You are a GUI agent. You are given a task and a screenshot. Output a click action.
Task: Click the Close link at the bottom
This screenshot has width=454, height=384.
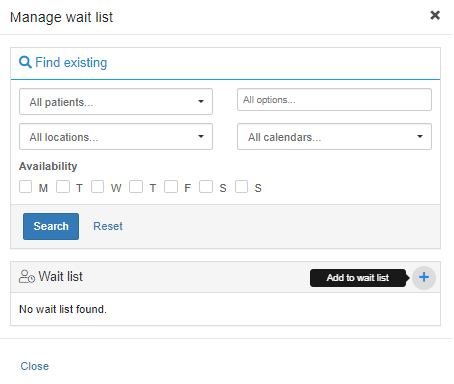tap(35, 366)
